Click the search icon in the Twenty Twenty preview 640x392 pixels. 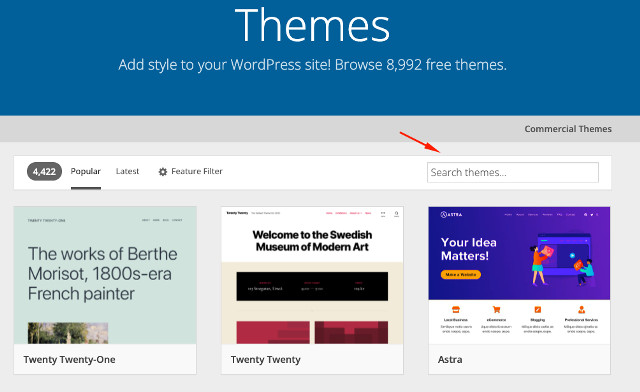click(396, 214)
